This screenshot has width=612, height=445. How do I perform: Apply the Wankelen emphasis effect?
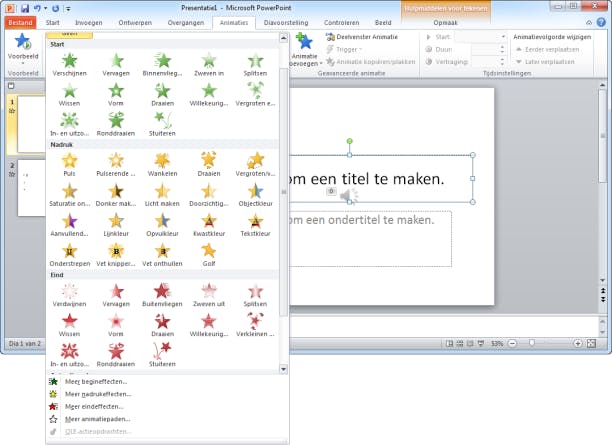point(162,165)
